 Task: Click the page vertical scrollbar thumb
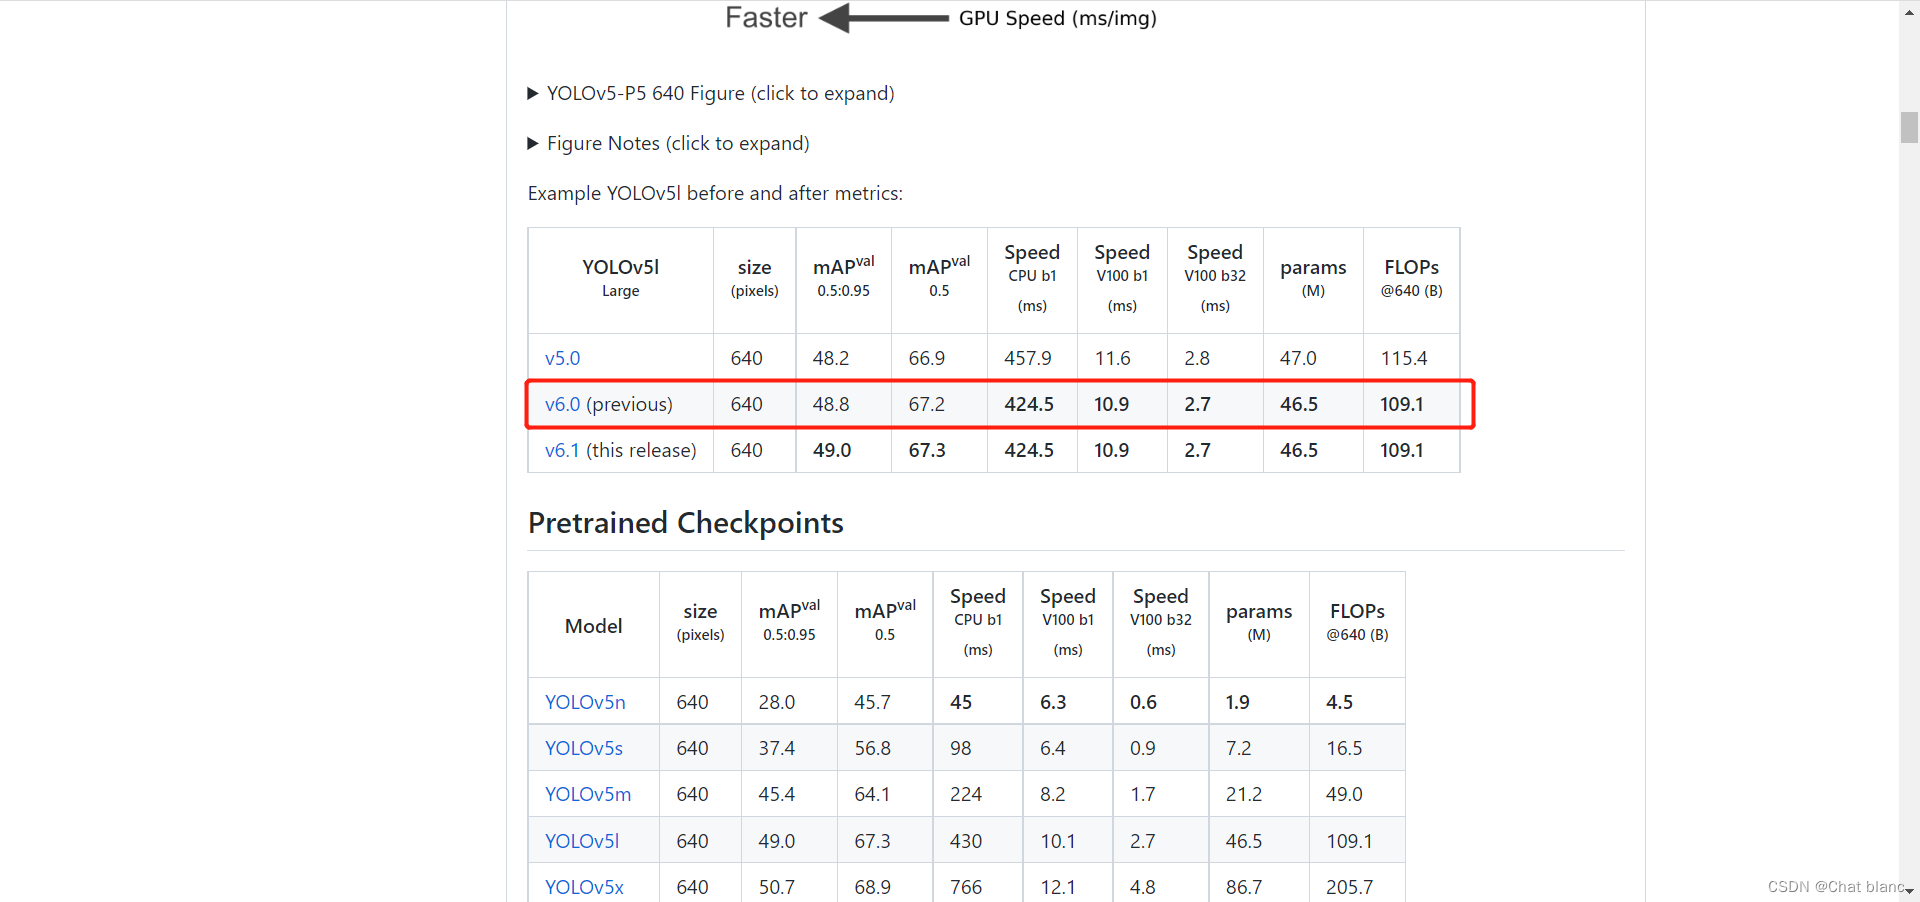(x=1909, y=128)
